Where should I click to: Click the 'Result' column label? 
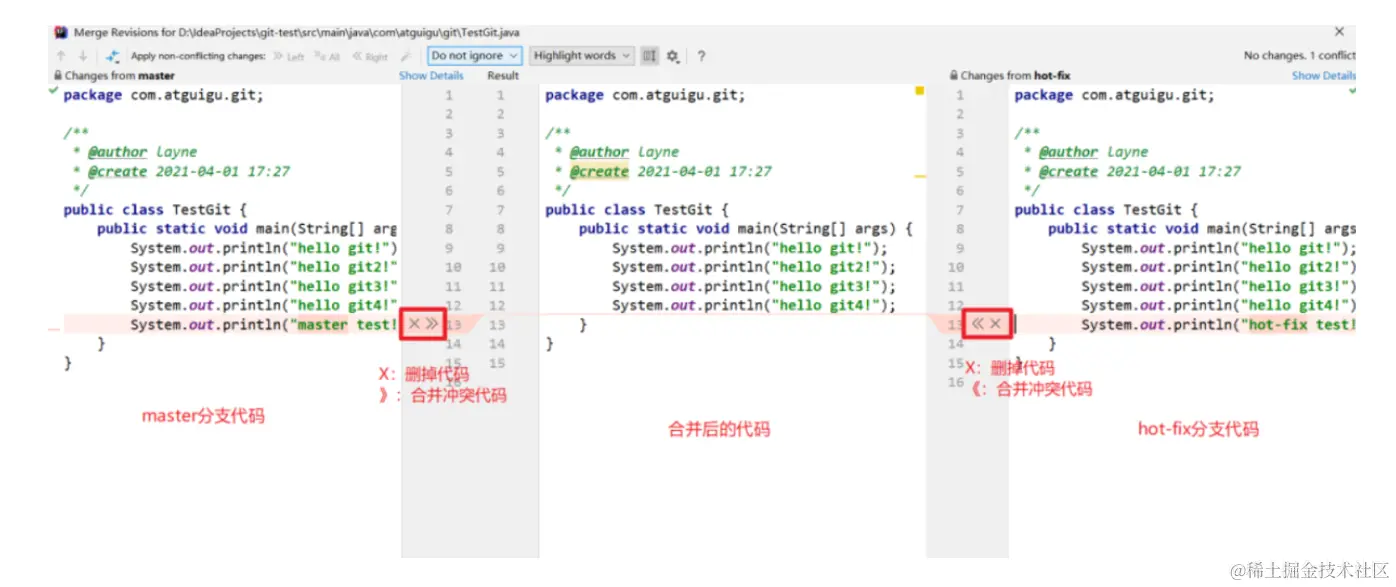coord(503,76)
